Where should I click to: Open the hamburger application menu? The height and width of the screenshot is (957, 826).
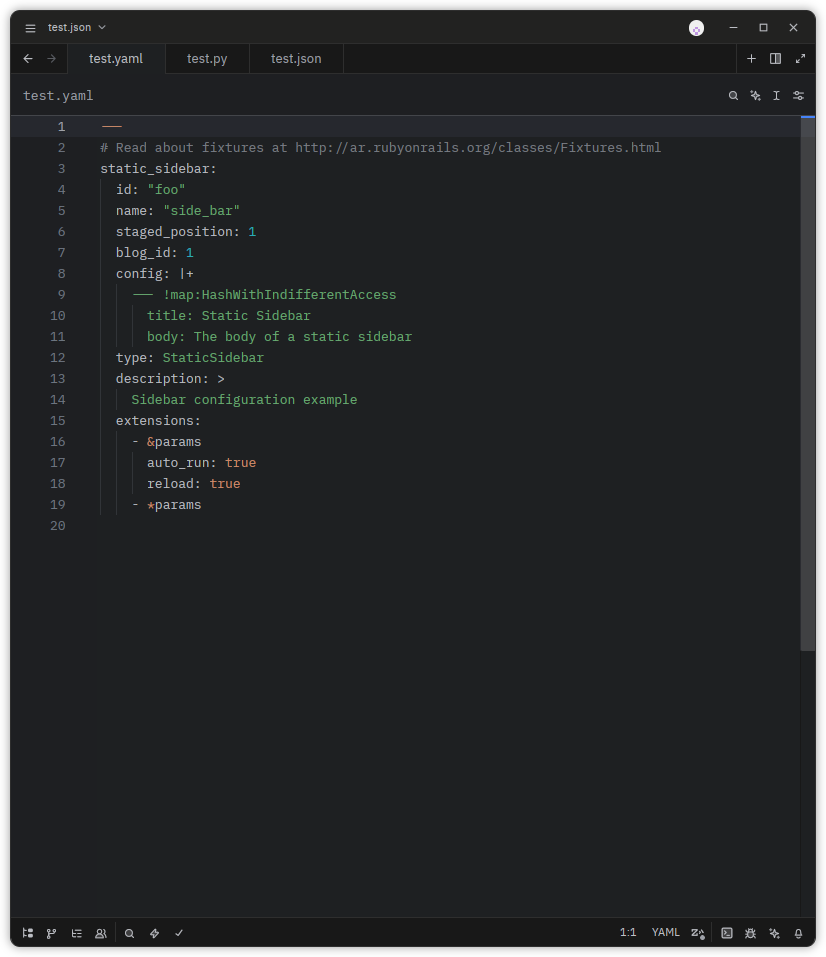[x=30, y=28]
